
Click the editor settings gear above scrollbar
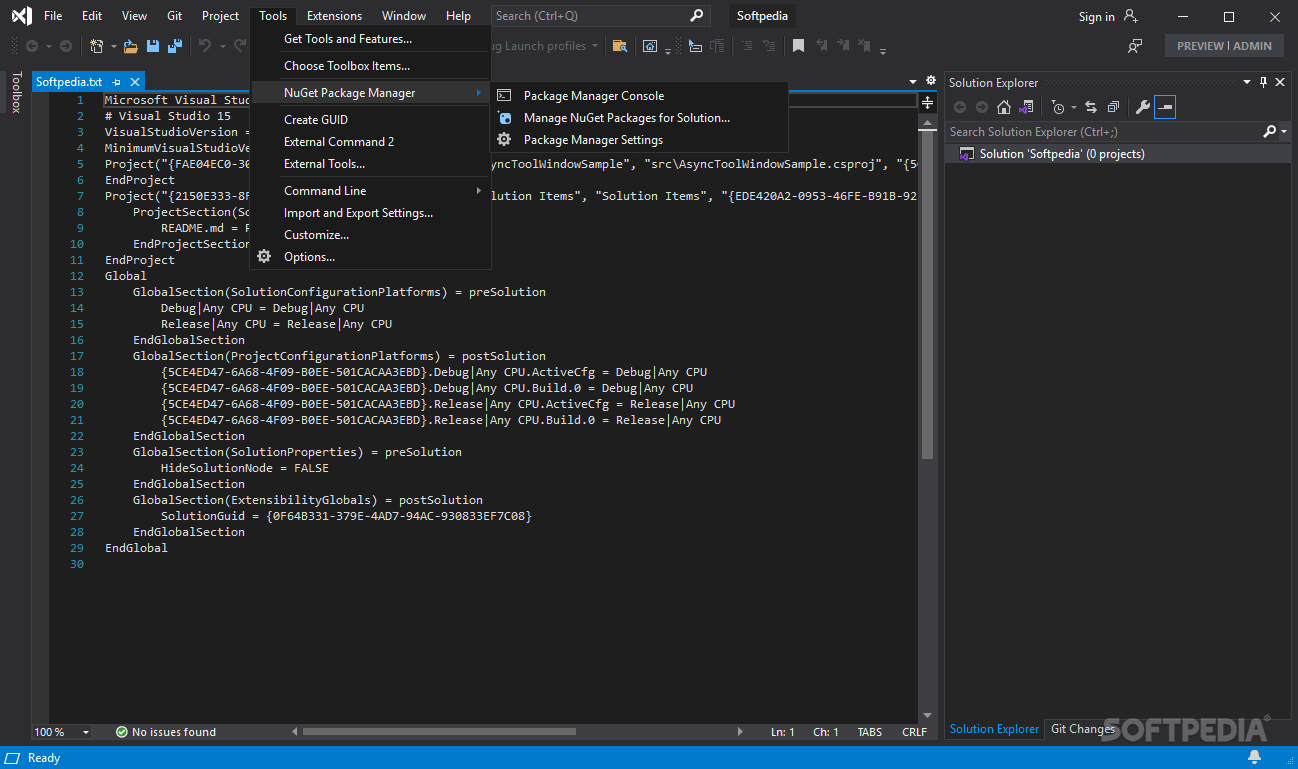coord(931,81)
